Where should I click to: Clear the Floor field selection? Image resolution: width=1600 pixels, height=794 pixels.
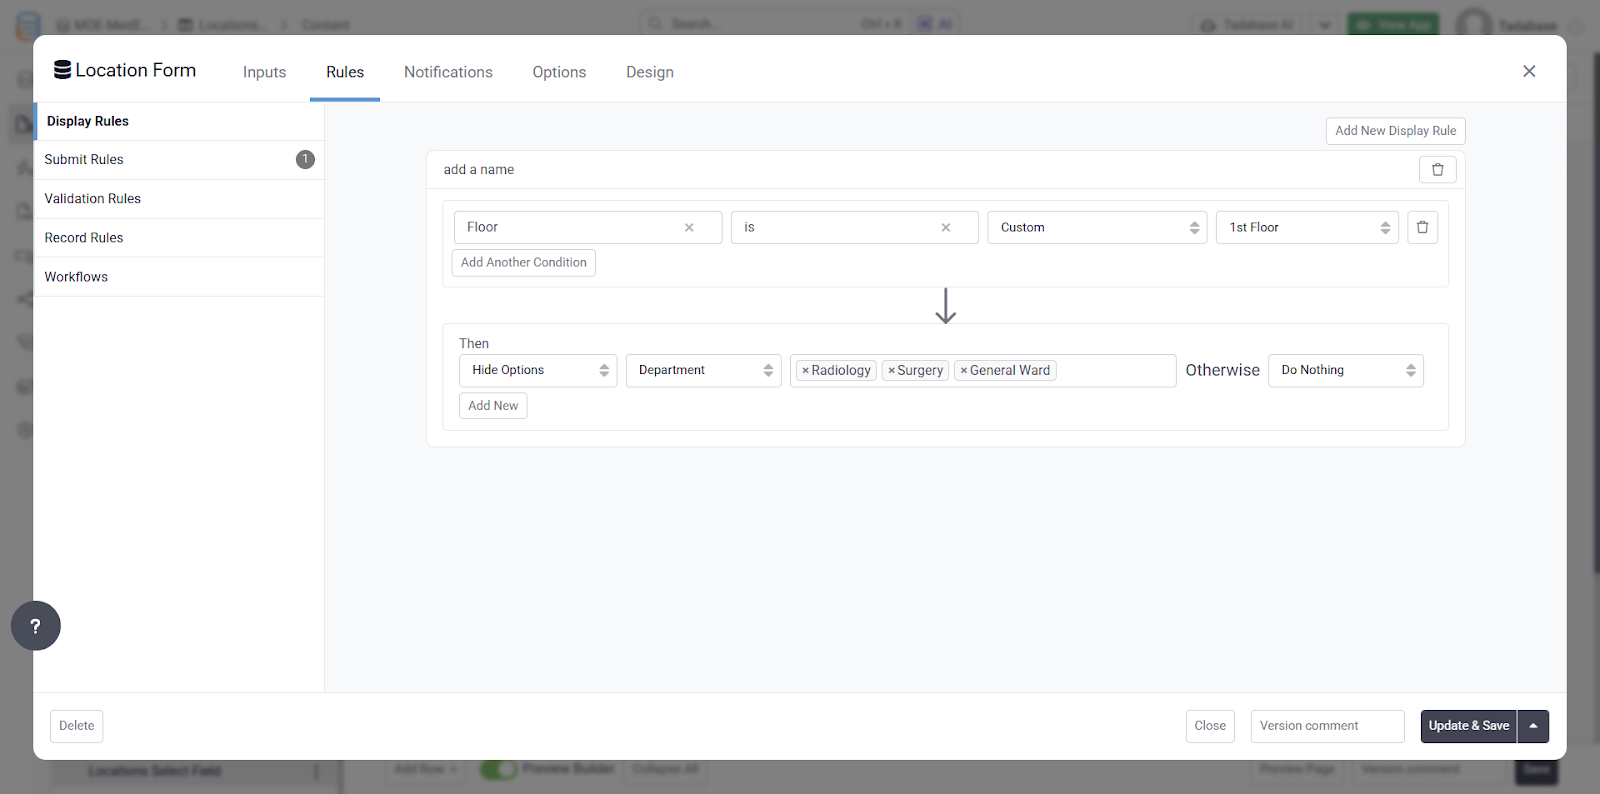point(689,227)
